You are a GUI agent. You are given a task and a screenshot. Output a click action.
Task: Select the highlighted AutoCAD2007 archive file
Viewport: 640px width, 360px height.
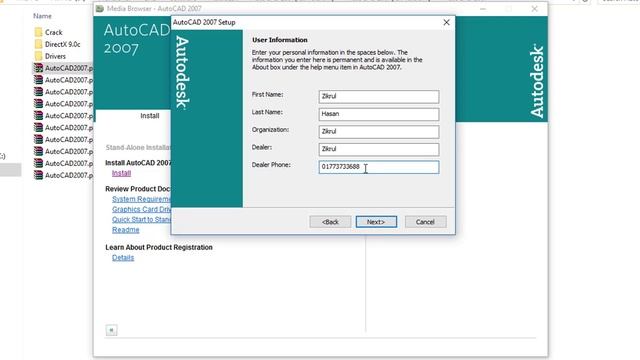coord(63,68)
